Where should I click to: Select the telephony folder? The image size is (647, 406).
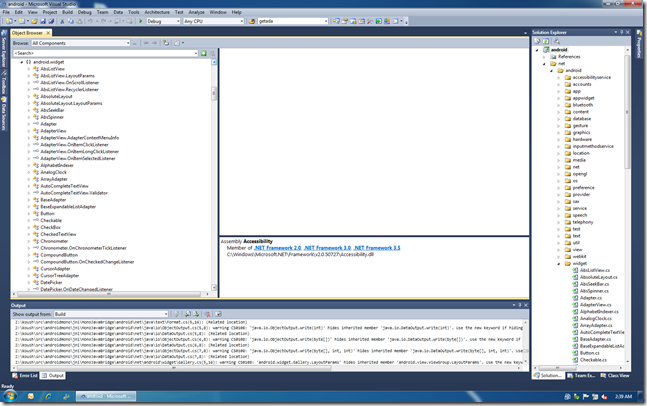583,222
